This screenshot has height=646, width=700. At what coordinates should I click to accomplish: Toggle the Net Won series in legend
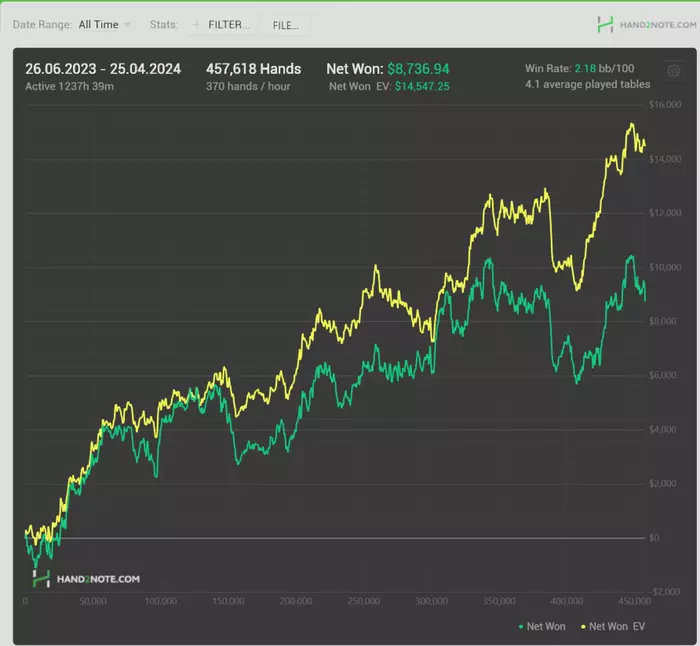(x=546, y=626)
